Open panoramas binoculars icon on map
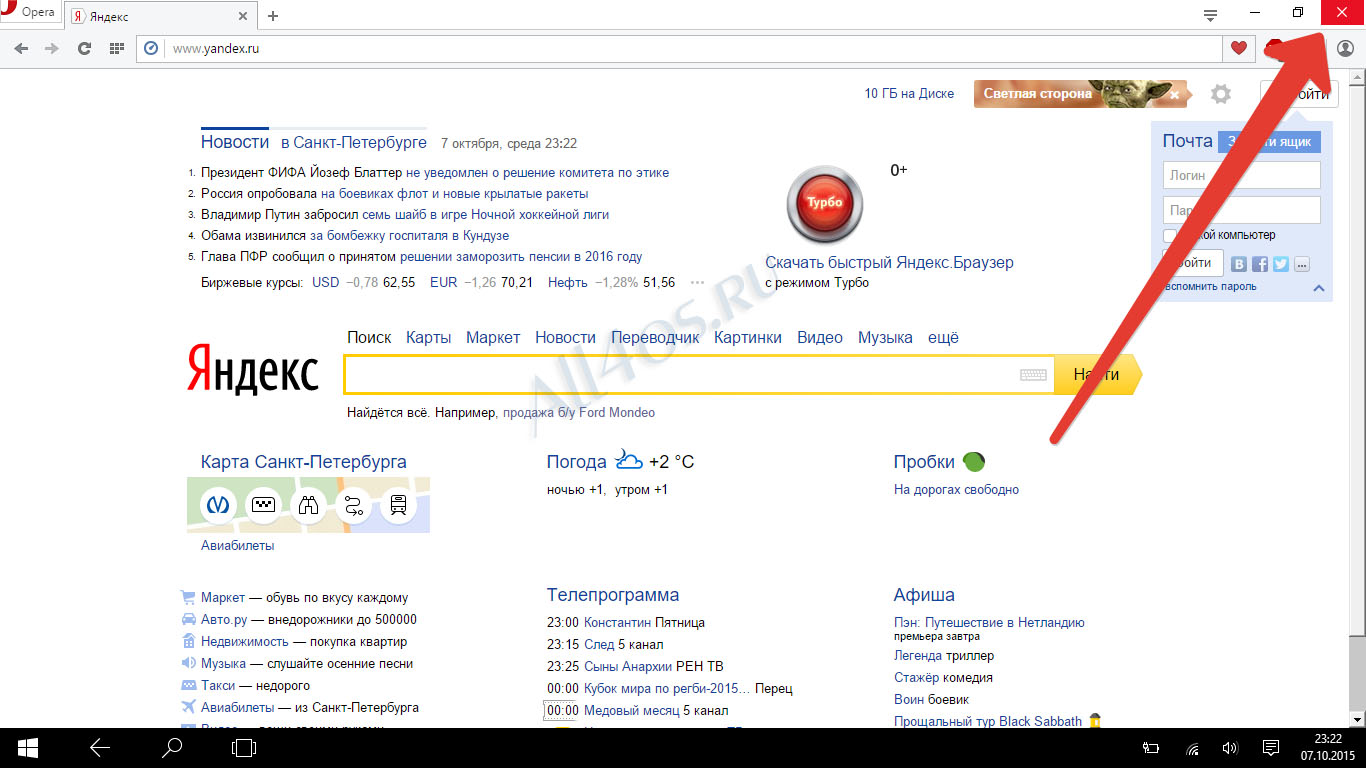 [x=308, y=505]
